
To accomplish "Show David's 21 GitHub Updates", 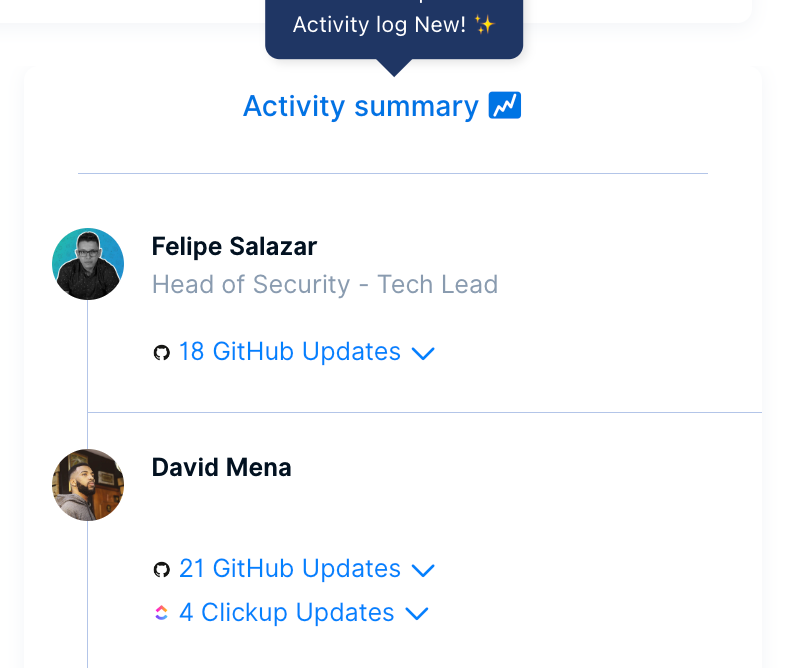I will click(x=290, y=569).
